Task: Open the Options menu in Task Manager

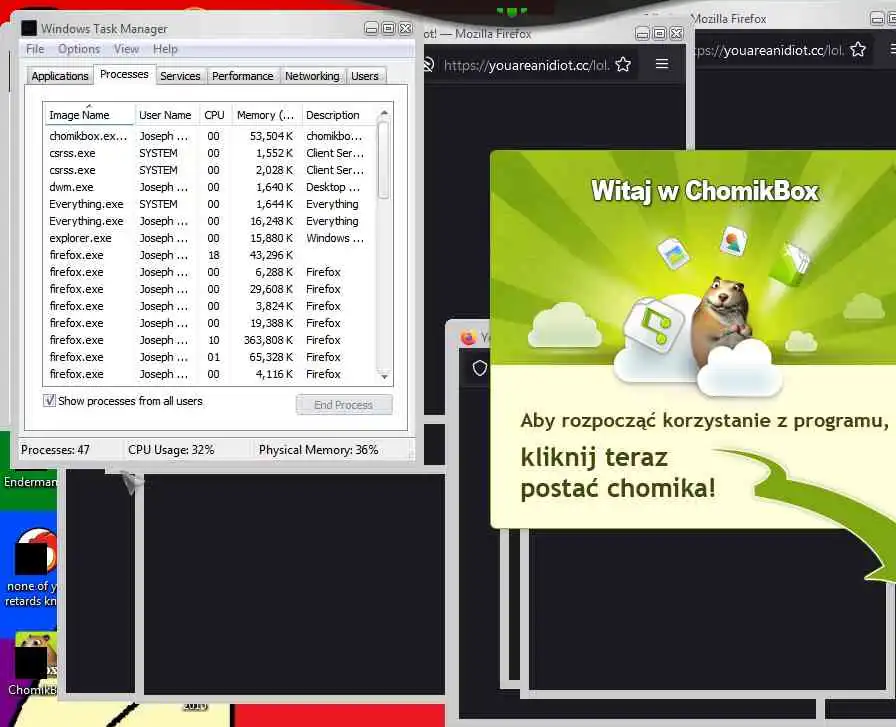Action: click(79, 49)
